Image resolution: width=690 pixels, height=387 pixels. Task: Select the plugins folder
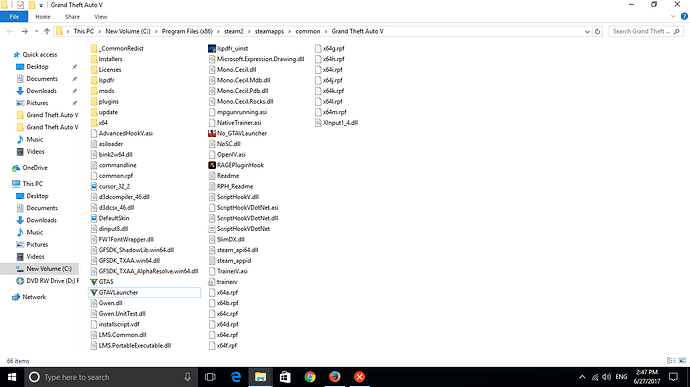104,101
